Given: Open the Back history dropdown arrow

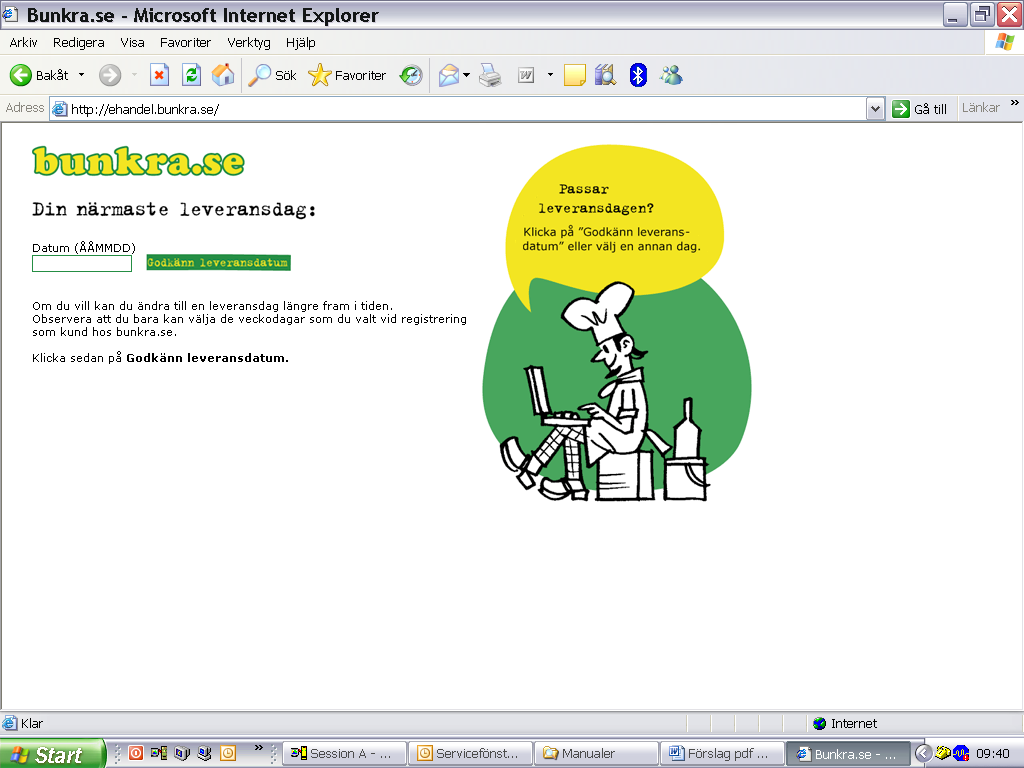Looking at the screenshot, I should coord(82,75).
